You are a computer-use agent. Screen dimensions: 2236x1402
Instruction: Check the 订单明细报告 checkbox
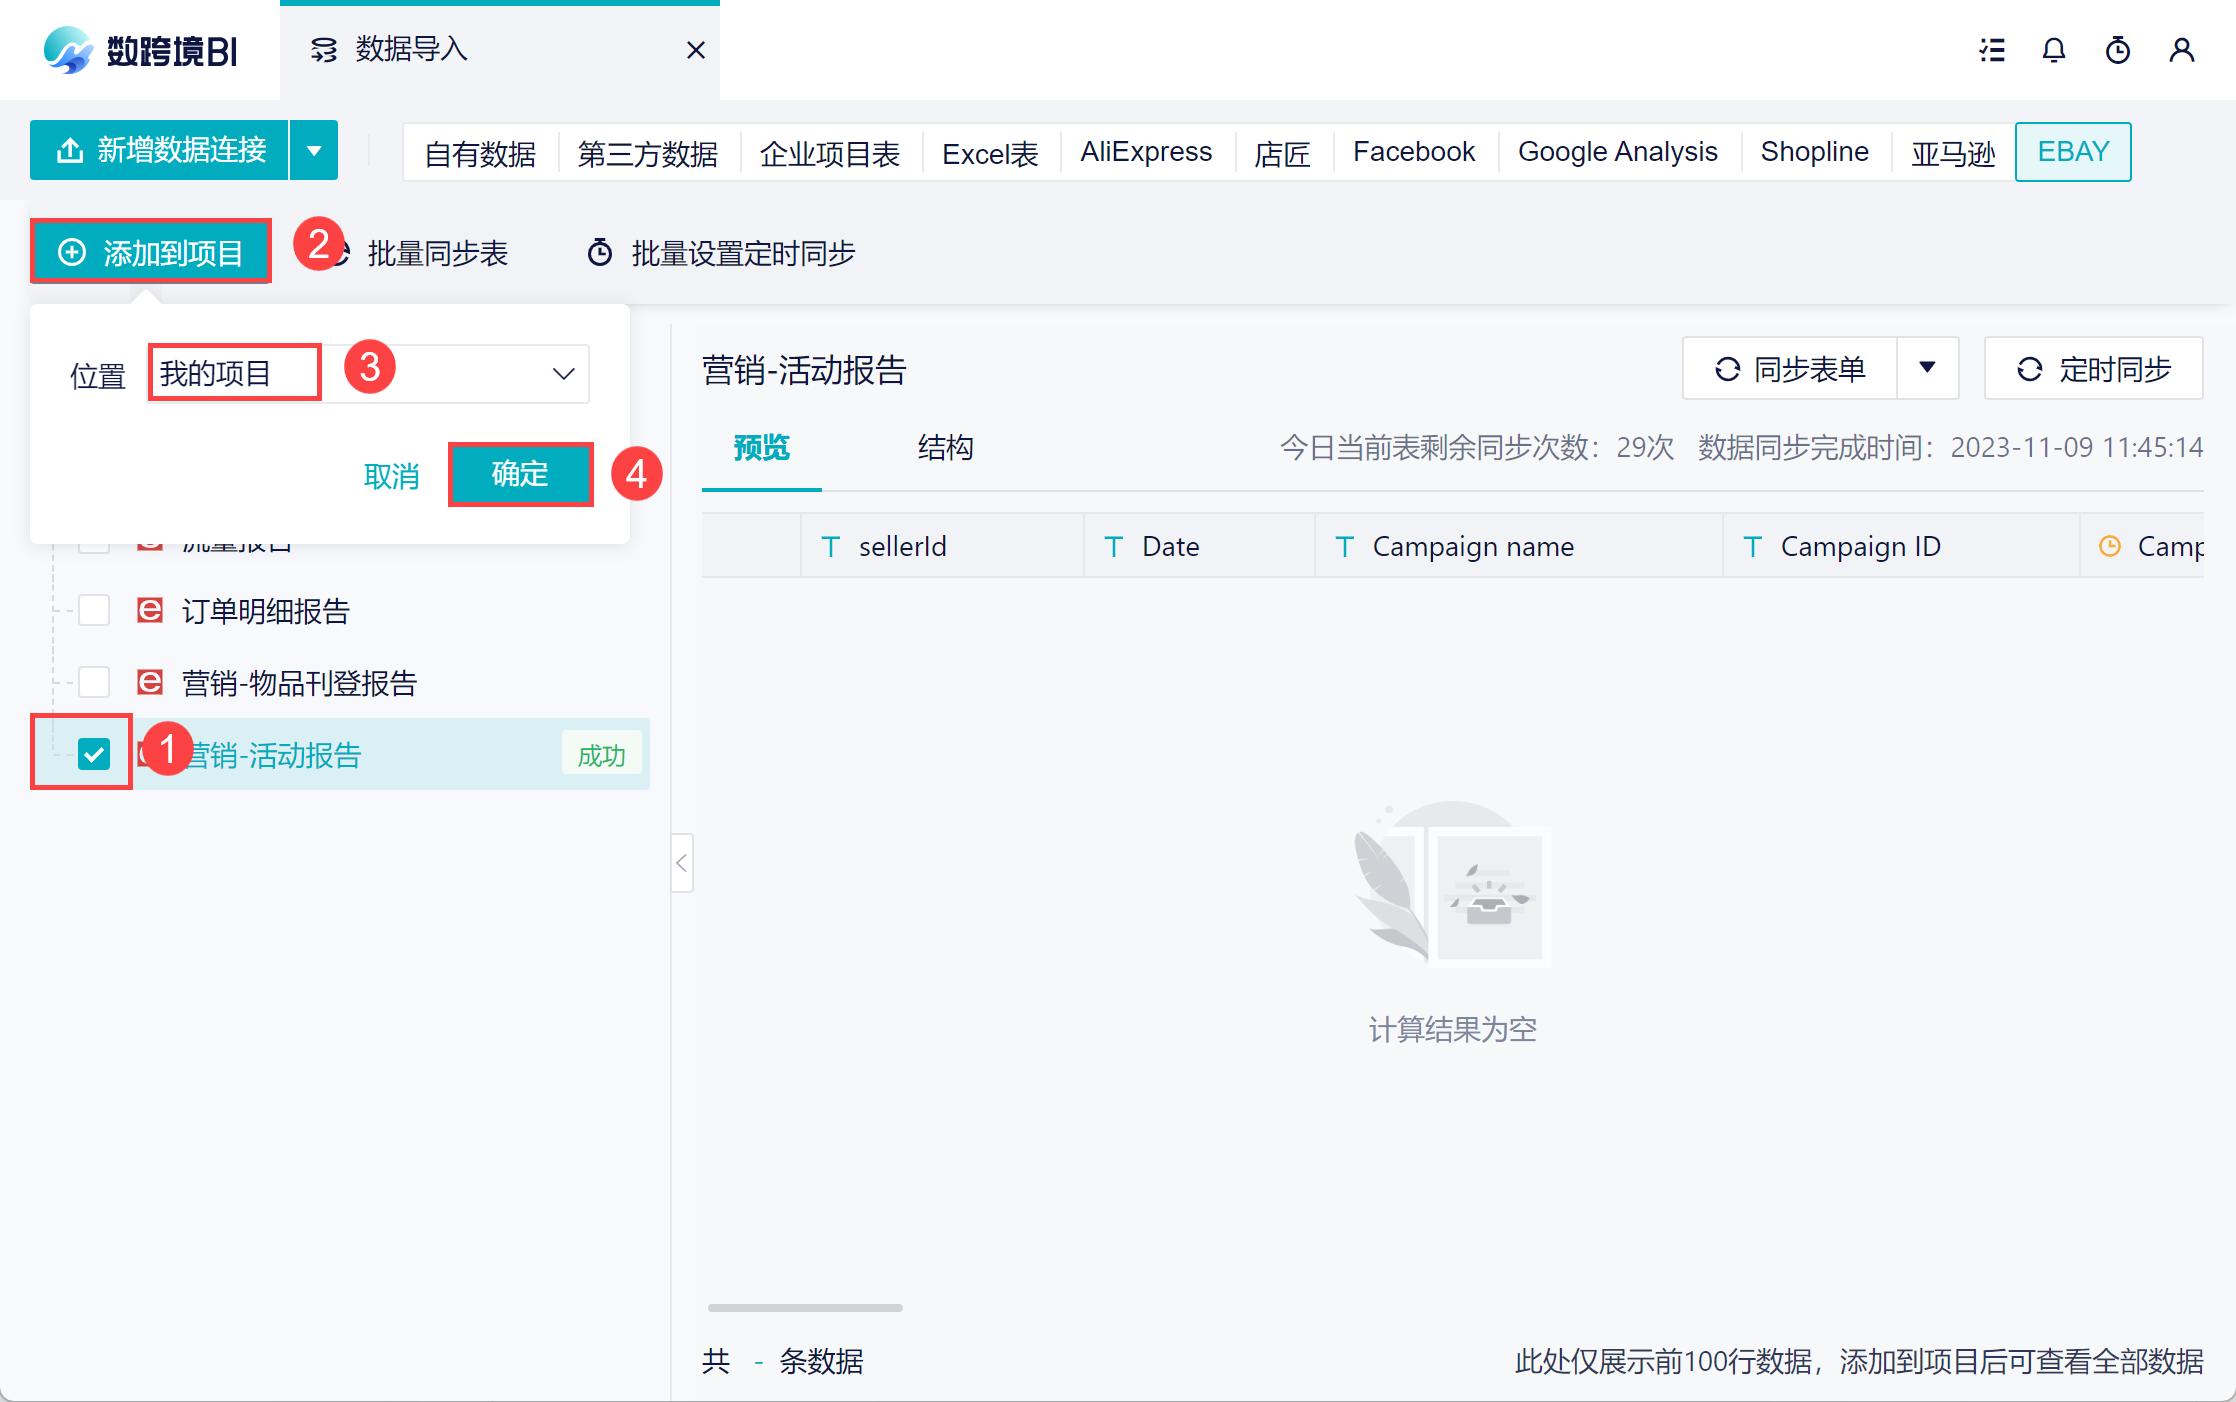[x=94, y=610]
